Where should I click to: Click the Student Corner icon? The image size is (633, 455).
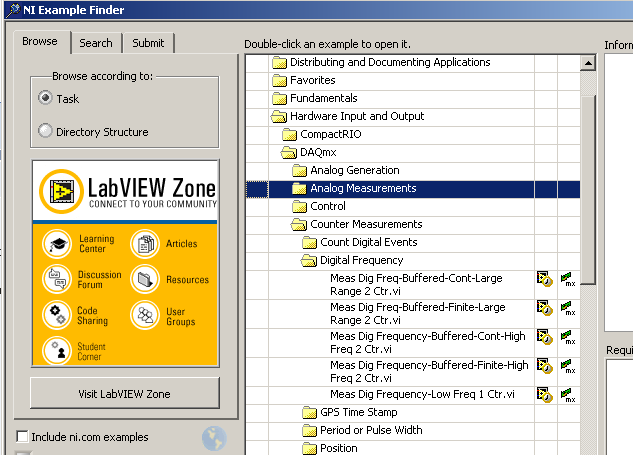coord(57,350)
